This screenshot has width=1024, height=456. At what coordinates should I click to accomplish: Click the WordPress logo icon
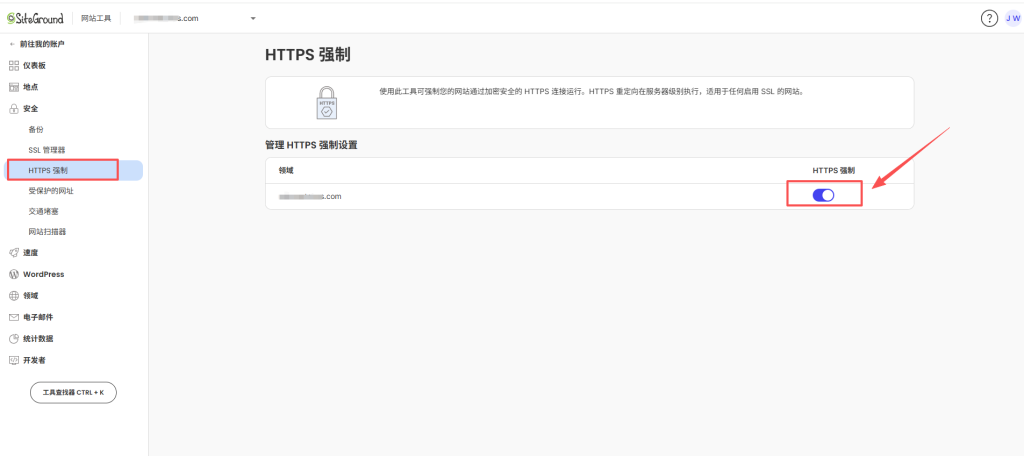(14, 274)
